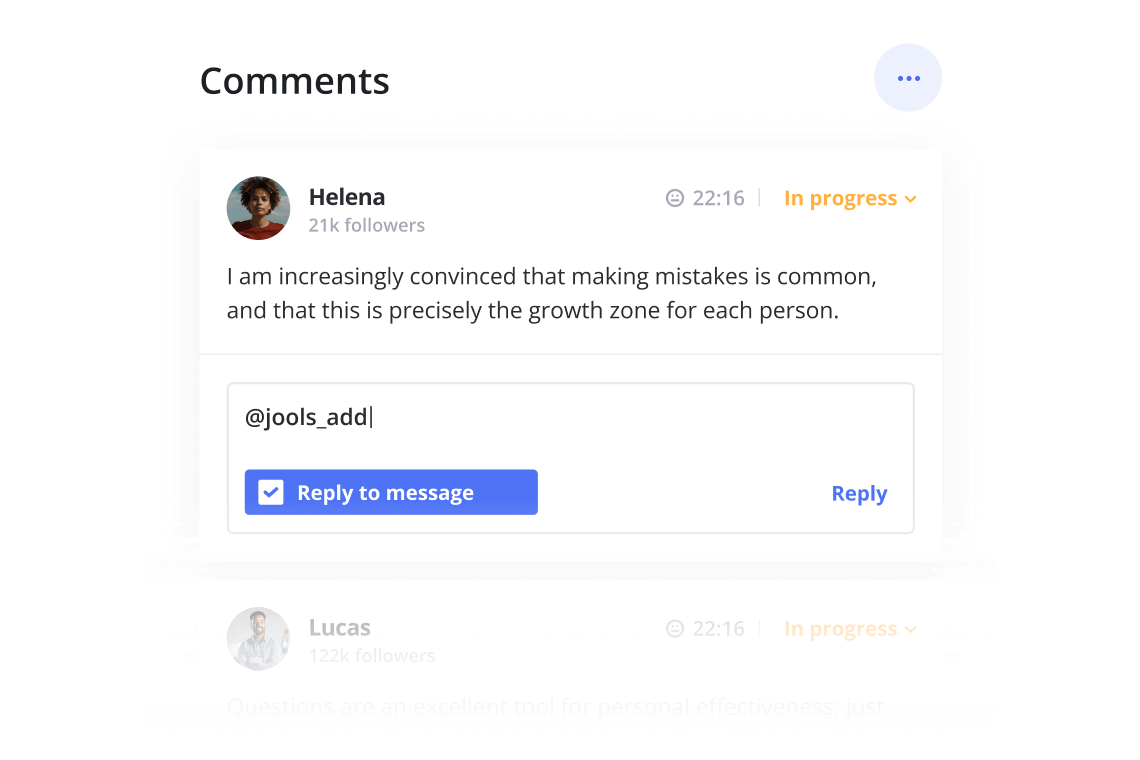
Task: Open Helena's profile picture
Action: [258, 208]
